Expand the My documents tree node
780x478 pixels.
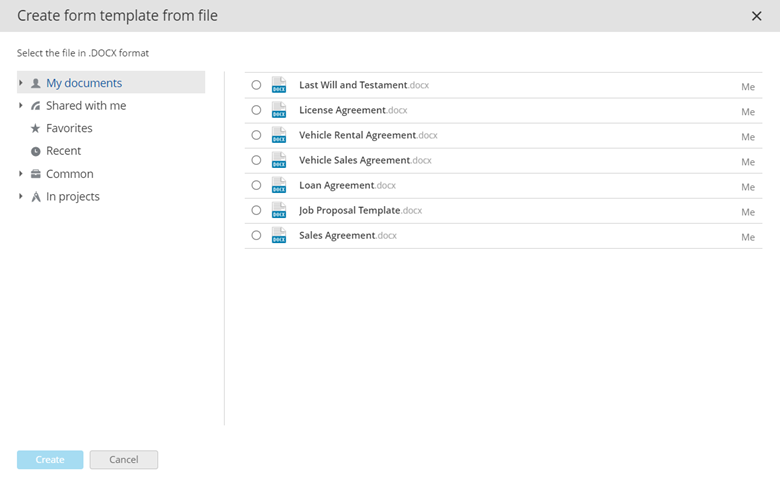pos(21,83)
